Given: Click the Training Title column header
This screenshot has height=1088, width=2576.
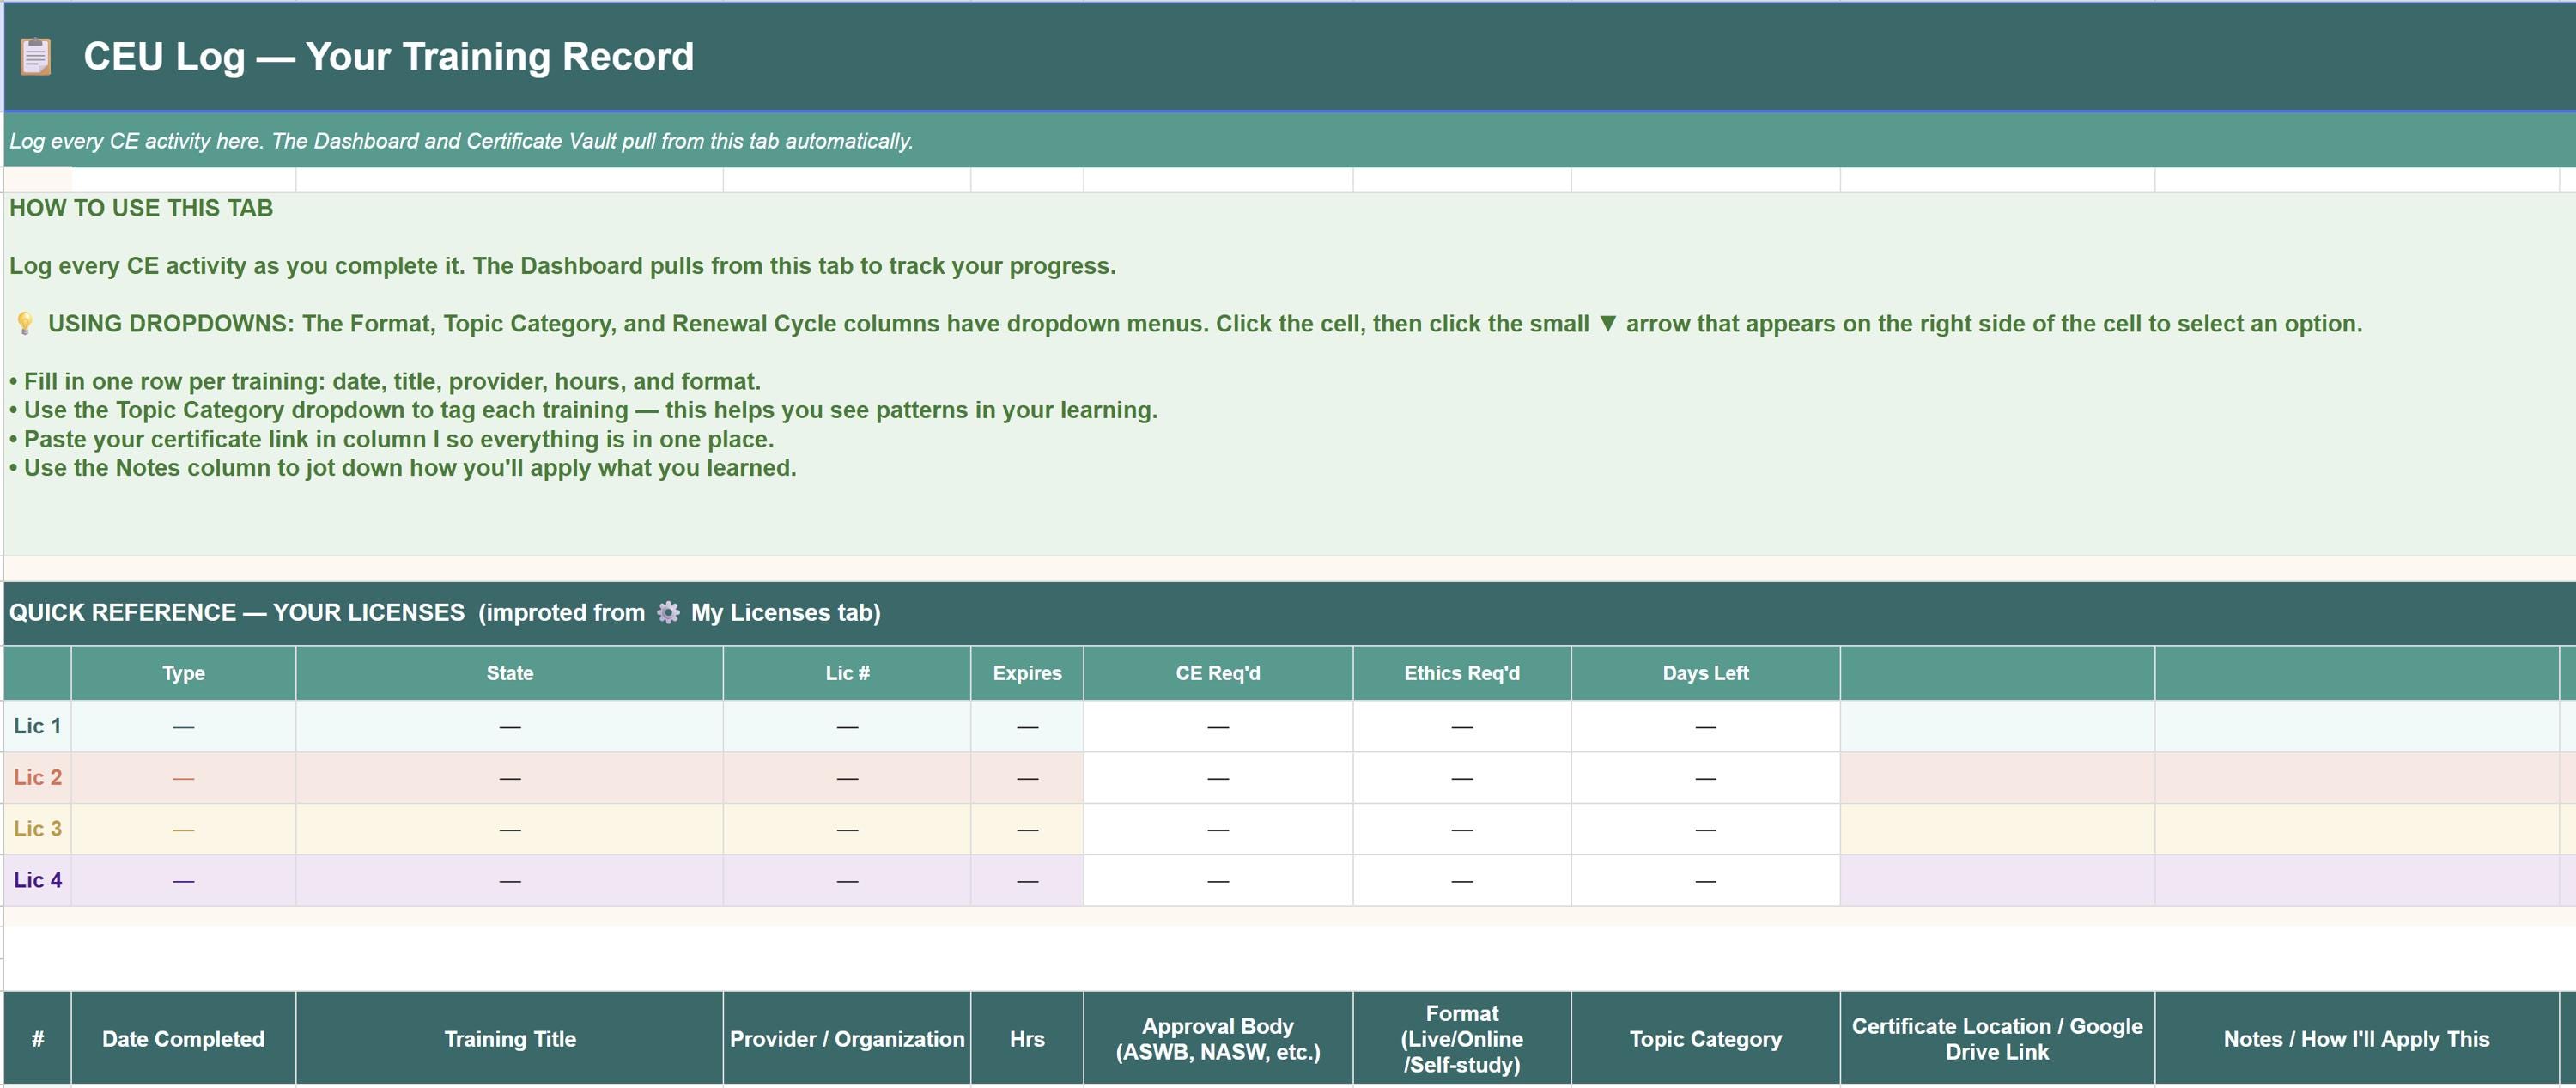Looking at the screenshot, I should coord(510,1039).
